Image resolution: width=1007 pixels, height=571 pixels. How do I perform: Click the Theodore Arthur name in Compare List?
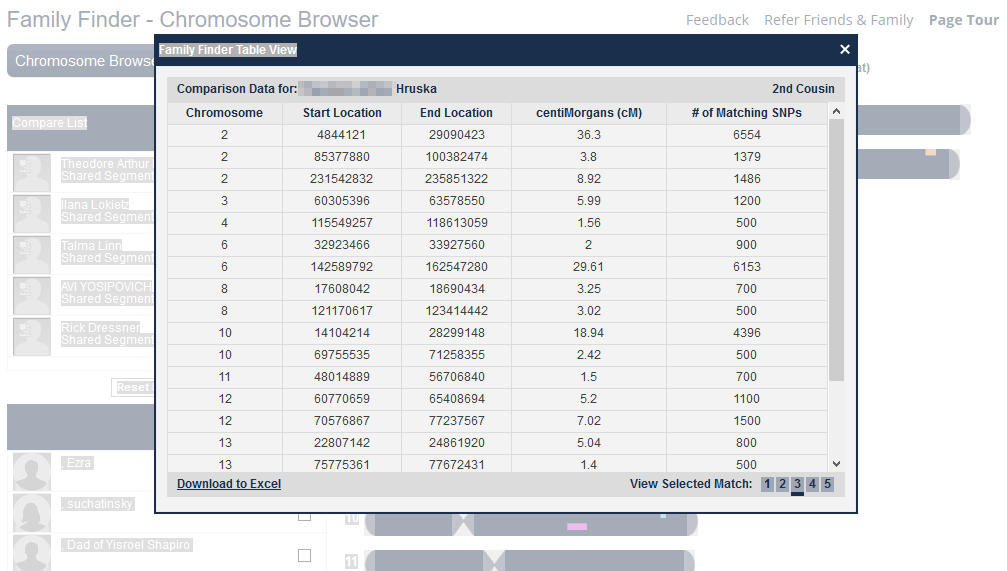click(105, 164)
